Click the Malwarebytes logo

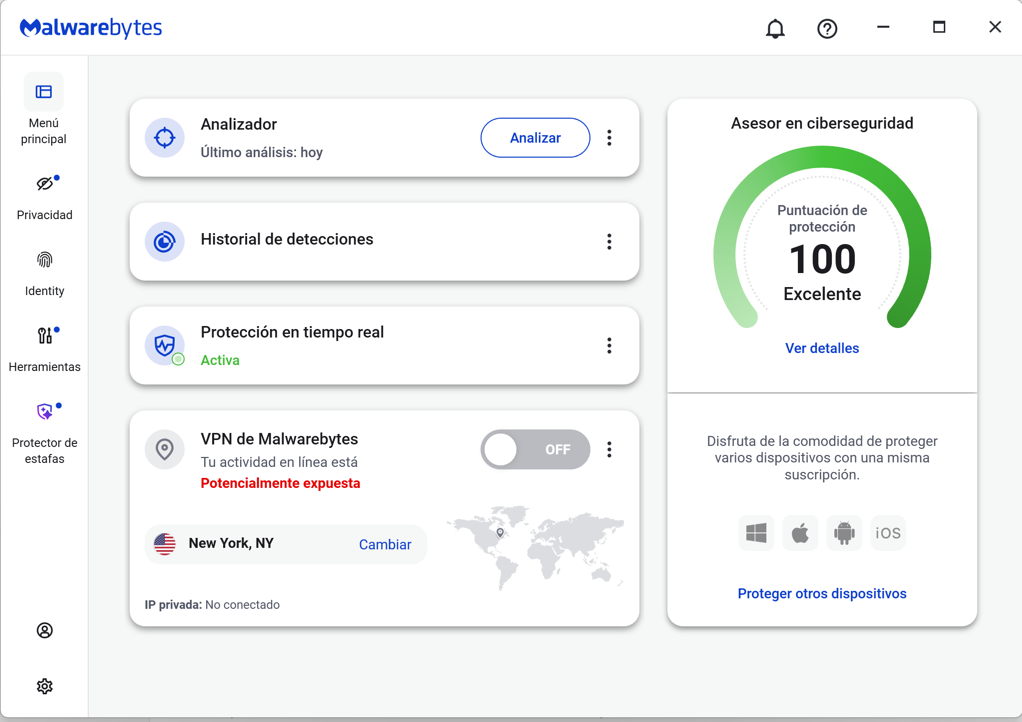click(91, 28)
